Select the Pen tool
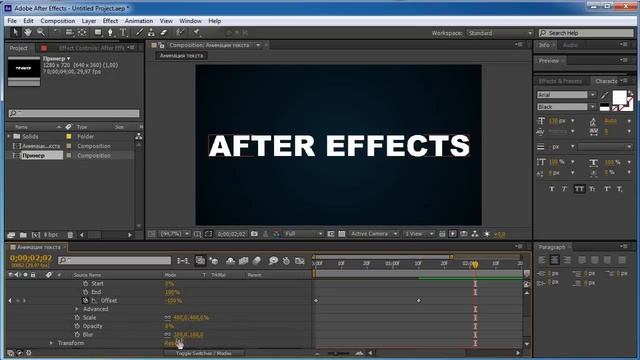Viewport: 640px width, 360px height. click(110, 32)
